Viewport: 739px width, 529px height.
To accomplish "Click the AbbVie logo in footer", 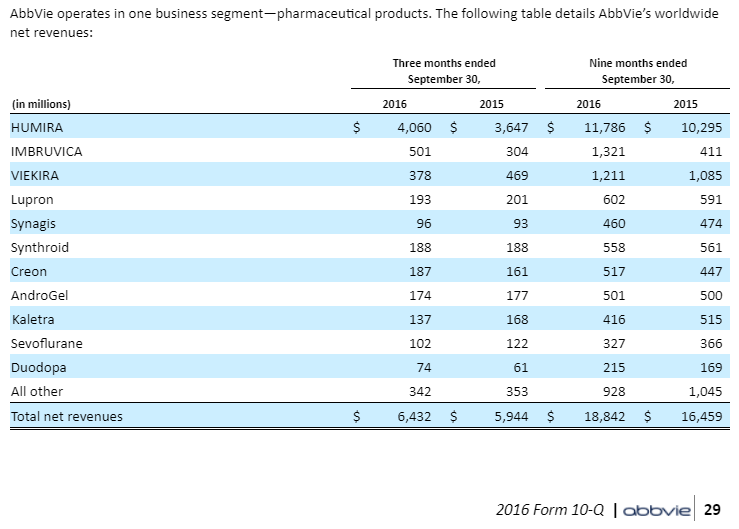I will click(657, 511).
